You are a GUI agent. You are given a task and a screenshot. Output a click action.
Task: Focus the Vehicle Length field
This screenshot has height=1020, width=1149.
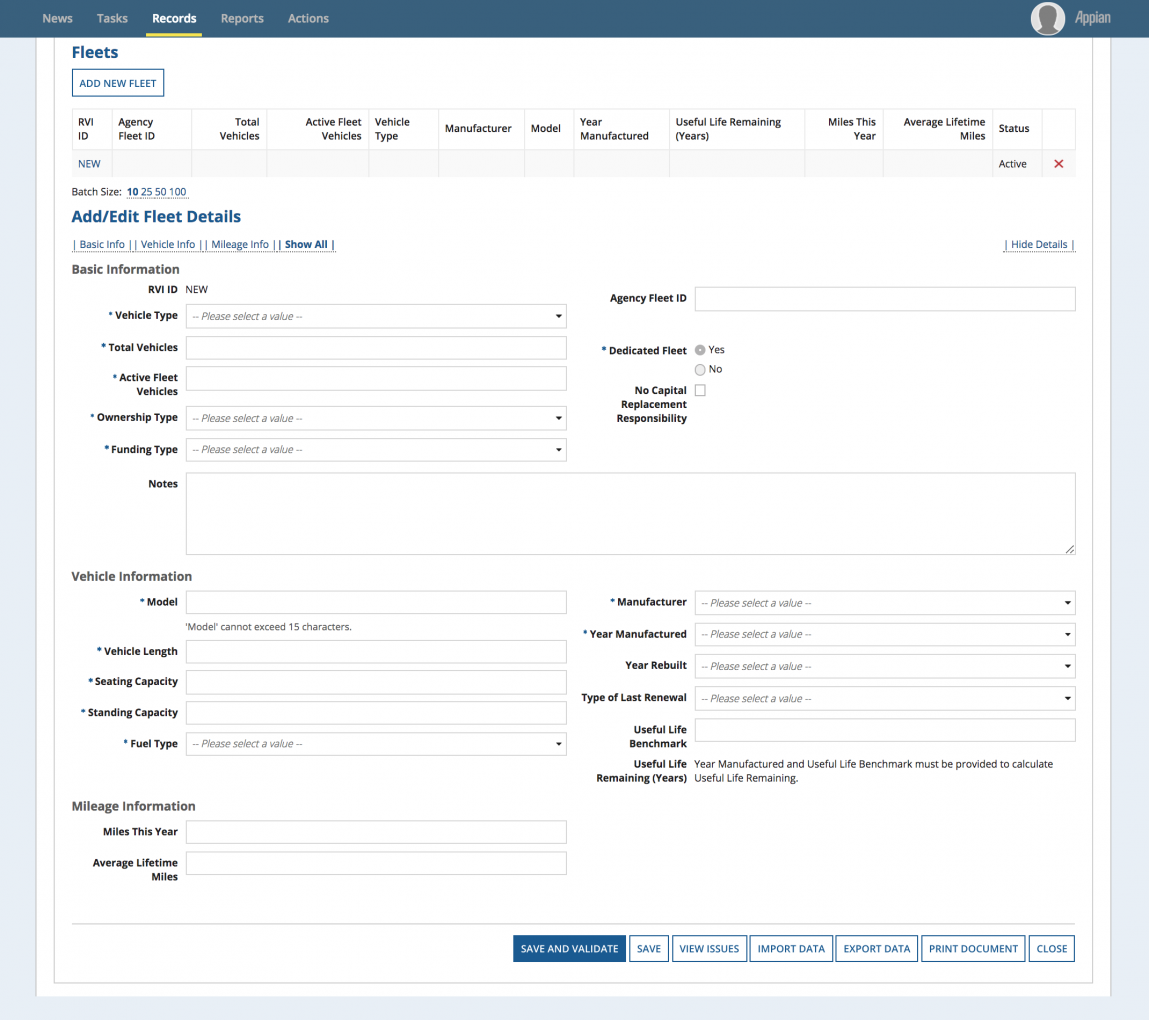(x=376, y=651)
